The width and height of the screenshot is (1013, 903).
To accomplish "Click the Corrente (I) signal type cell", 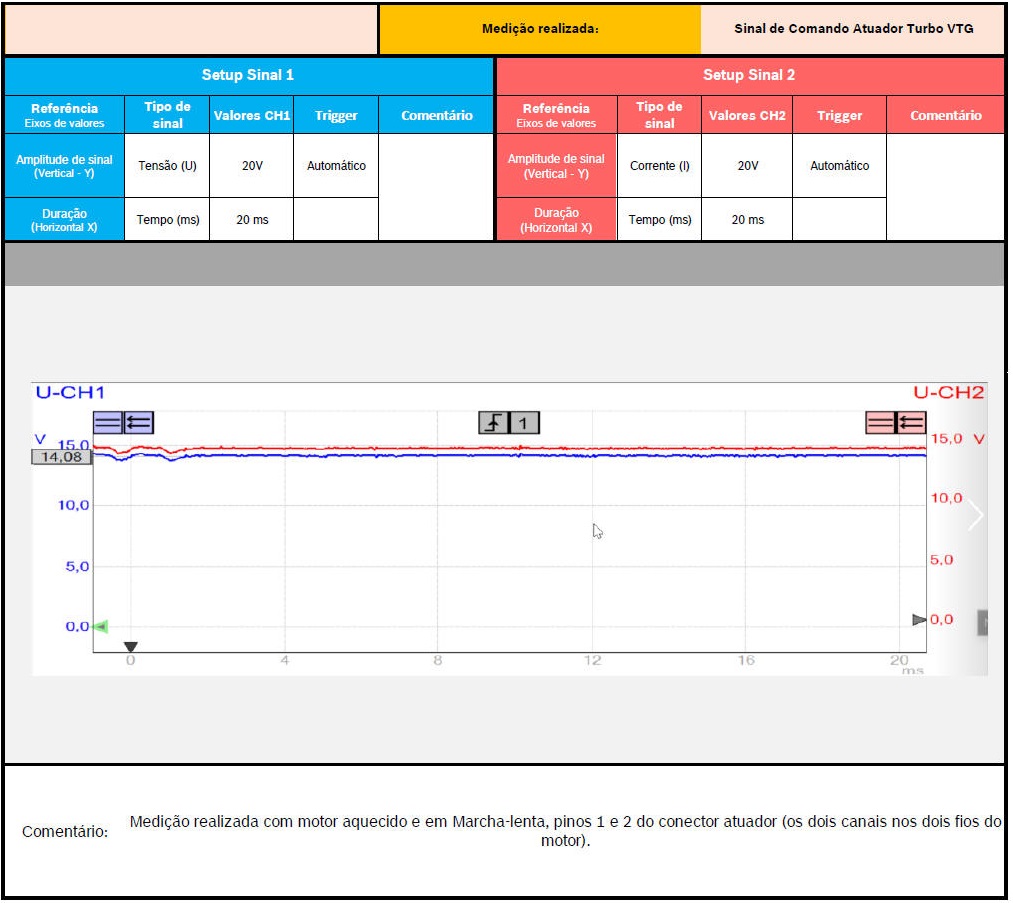I will click(x=659, y=166).
